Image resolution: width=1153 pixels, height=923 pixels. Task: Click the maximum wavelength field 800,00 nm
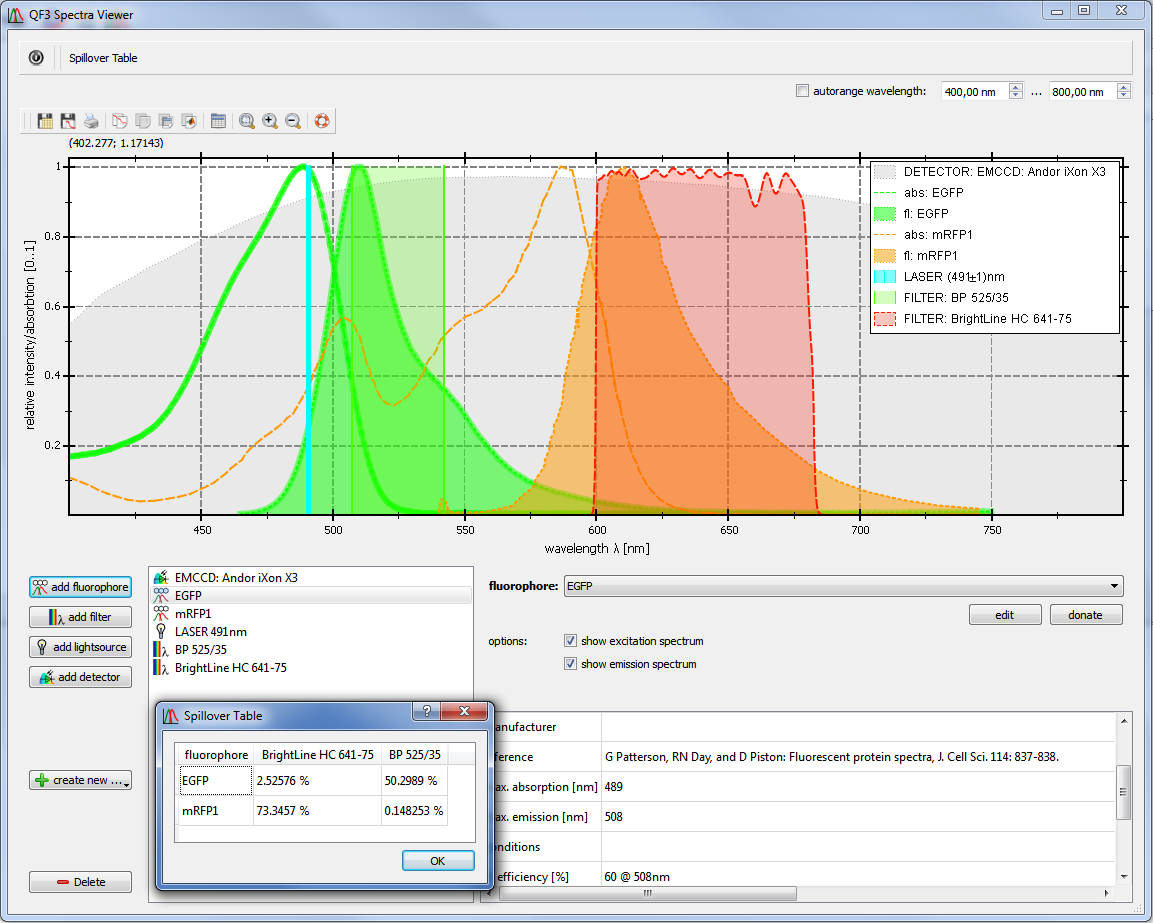[x=1082, y=92]
